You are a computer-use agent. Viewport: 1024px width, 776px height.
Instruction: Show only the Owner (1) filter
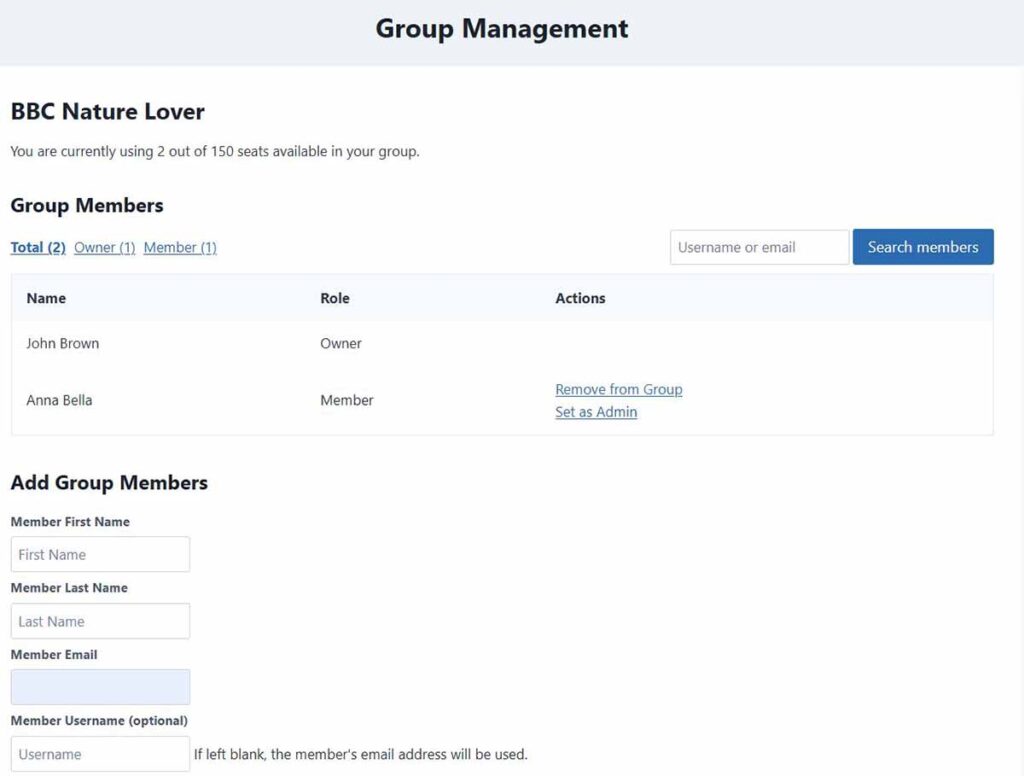click(x=104, y=248)
